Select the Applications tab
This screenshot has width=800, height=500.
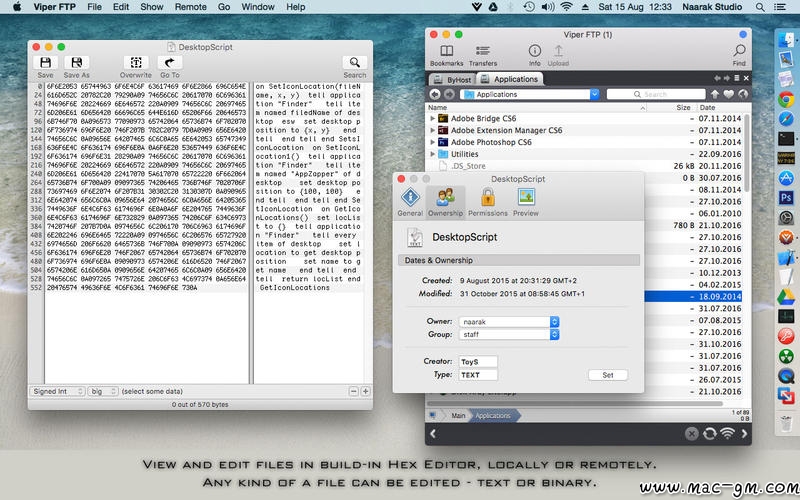pos(509,79)
